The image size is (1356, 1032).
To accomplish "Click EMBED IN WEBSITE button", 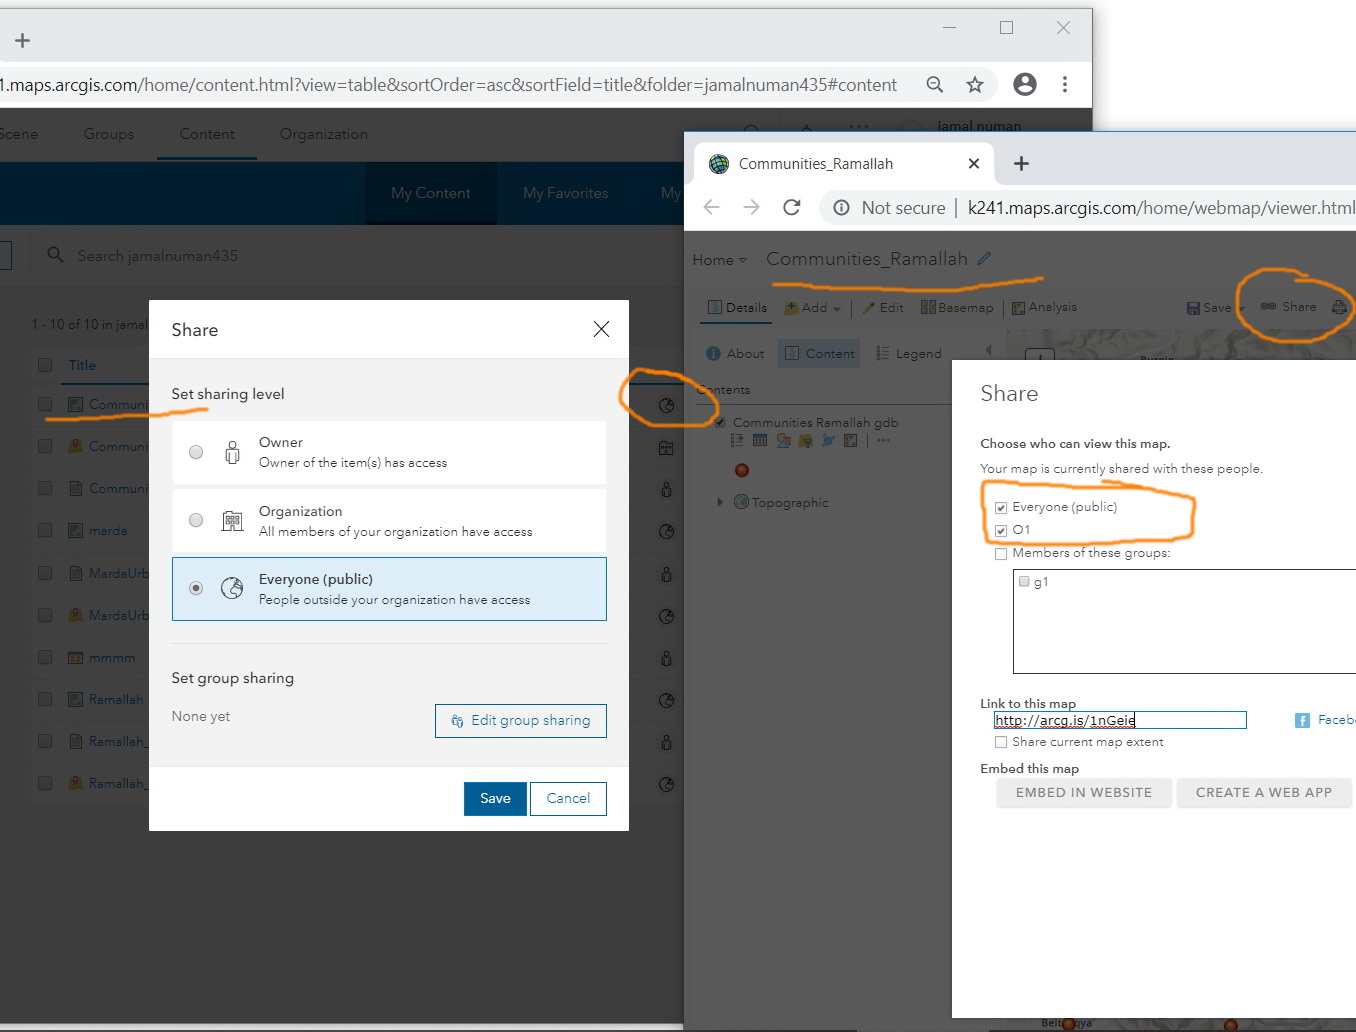I will (x=1084, y=792).
